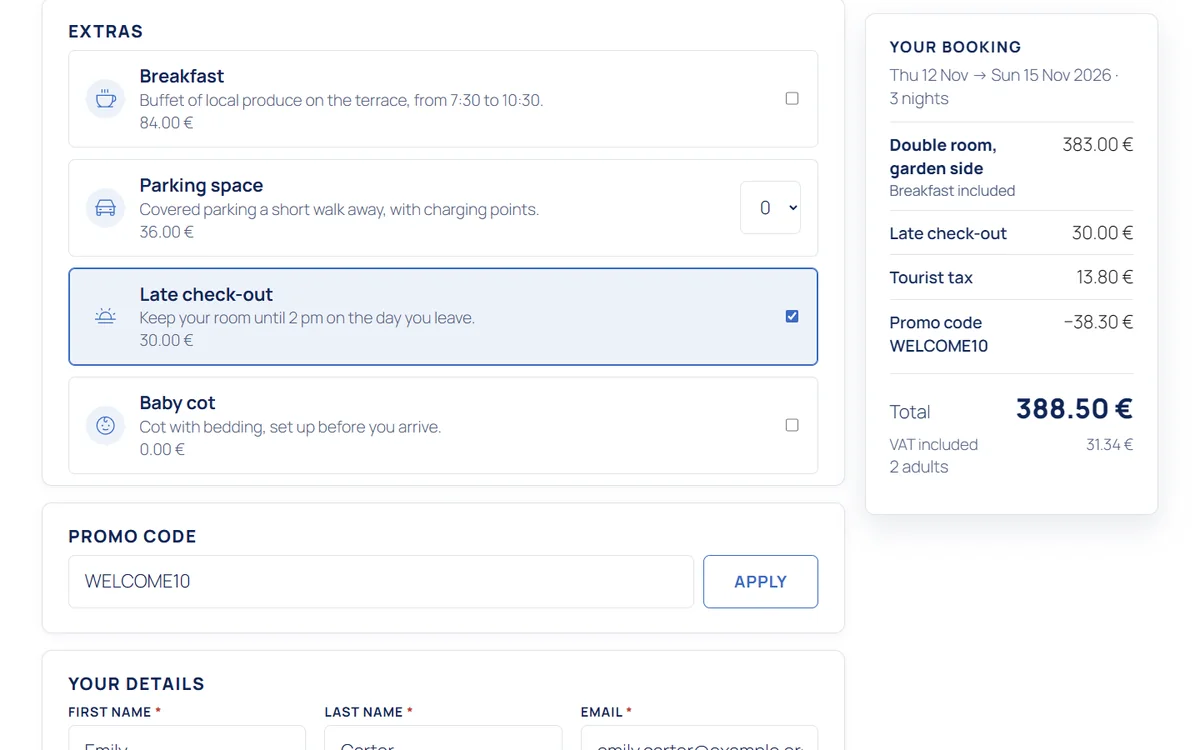The image size is (1200, 750).
Task: Select the First Name input field
Action: 187,738
